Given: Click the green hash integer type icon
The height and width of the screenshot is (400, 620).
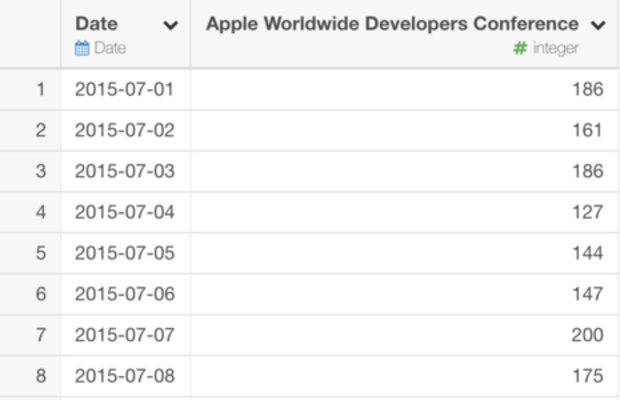Looking at the screenshot, I should [519, 48].
